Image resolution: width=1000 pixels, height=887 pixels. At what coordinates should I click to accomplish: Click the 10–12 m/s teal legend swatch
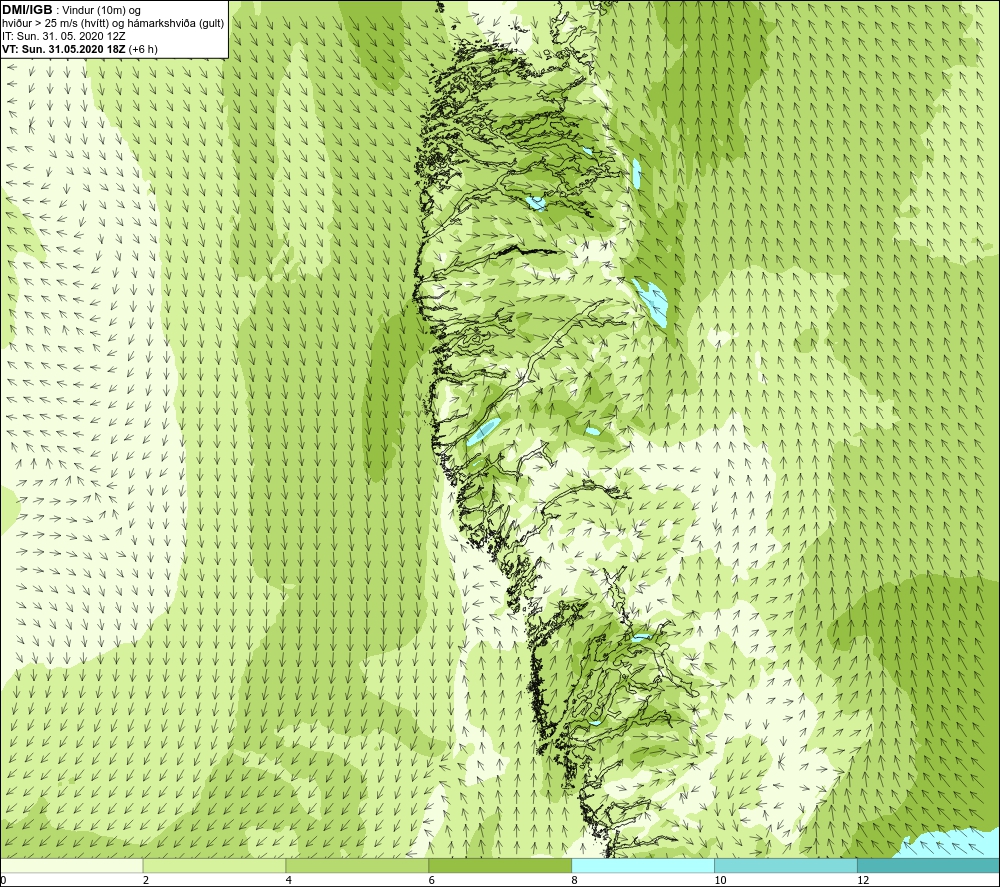786,865
